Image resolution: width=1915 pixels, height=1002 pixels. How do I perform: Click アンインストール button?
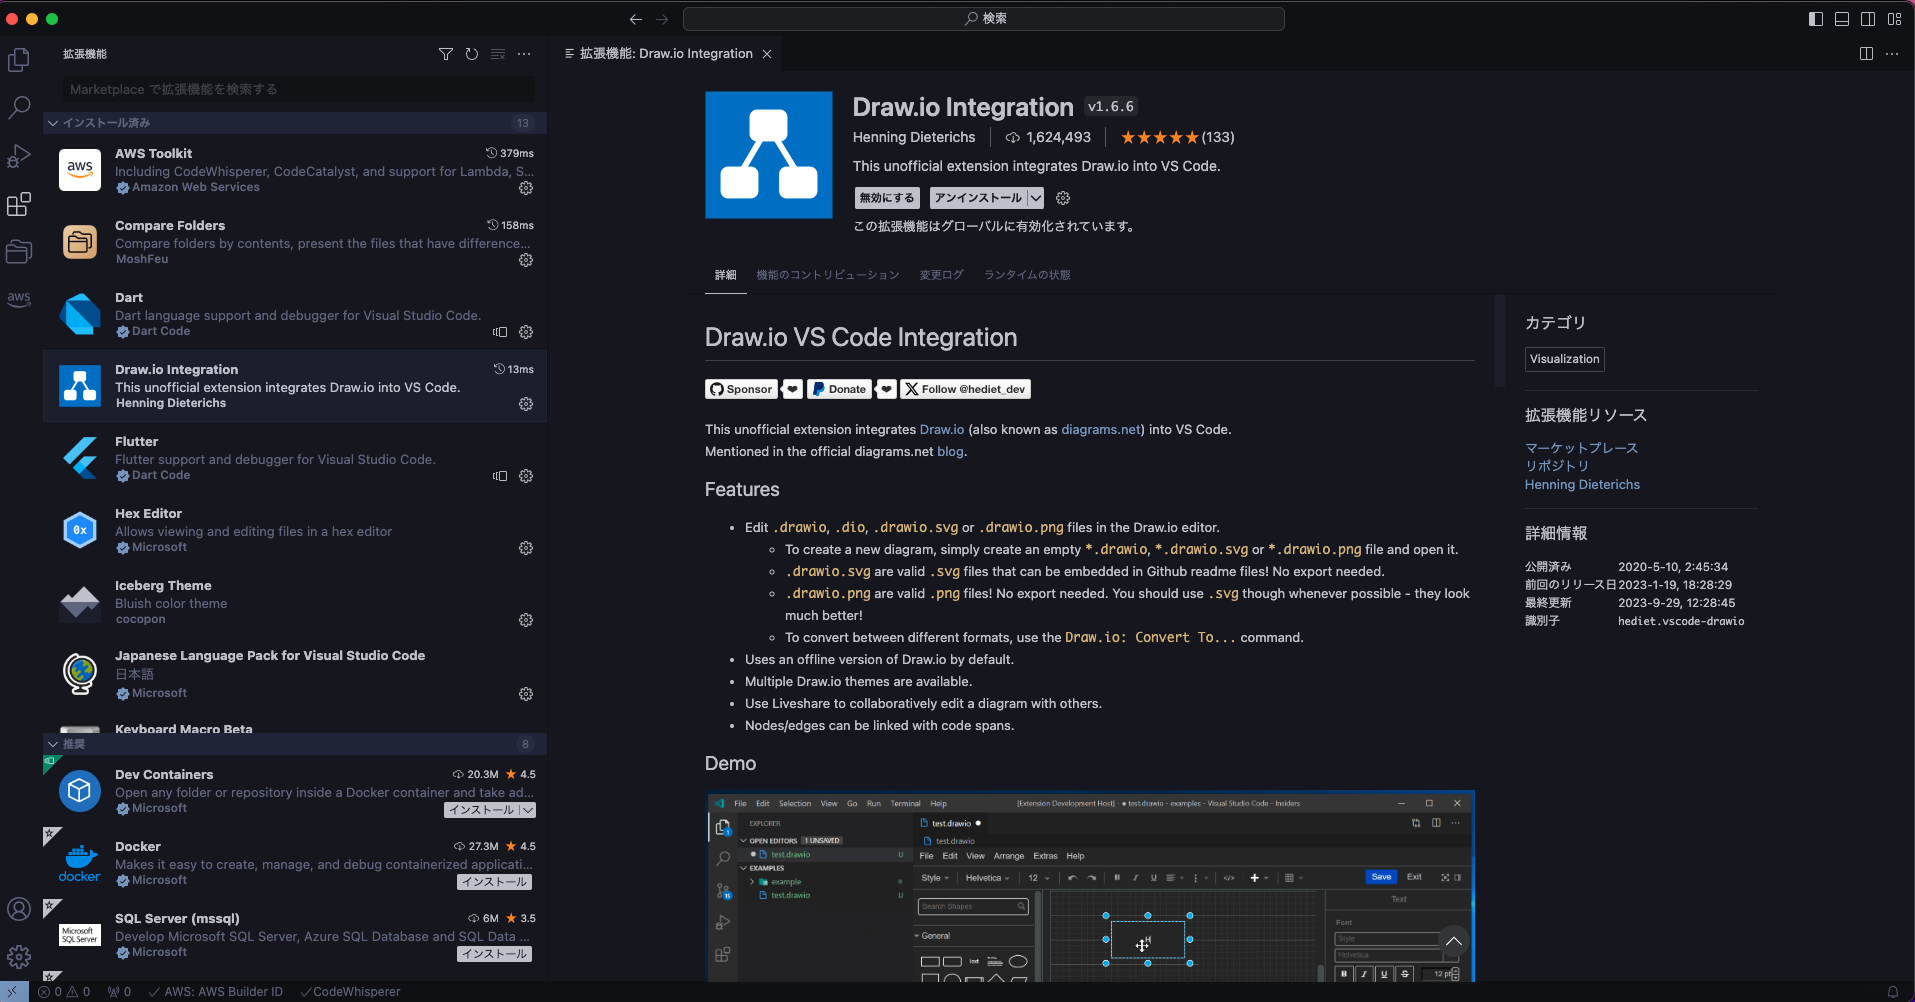click(x=978, y=198)
